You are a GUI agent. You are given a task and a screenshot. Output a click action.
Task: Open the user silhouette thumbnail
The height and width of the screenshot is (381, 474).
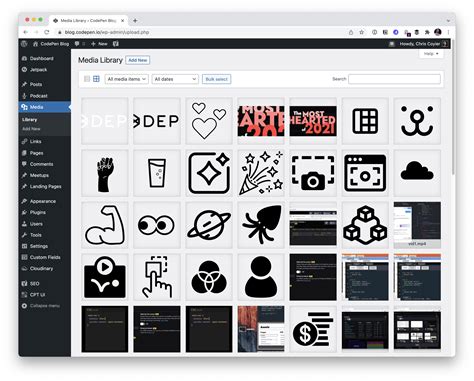click(261, 277)
